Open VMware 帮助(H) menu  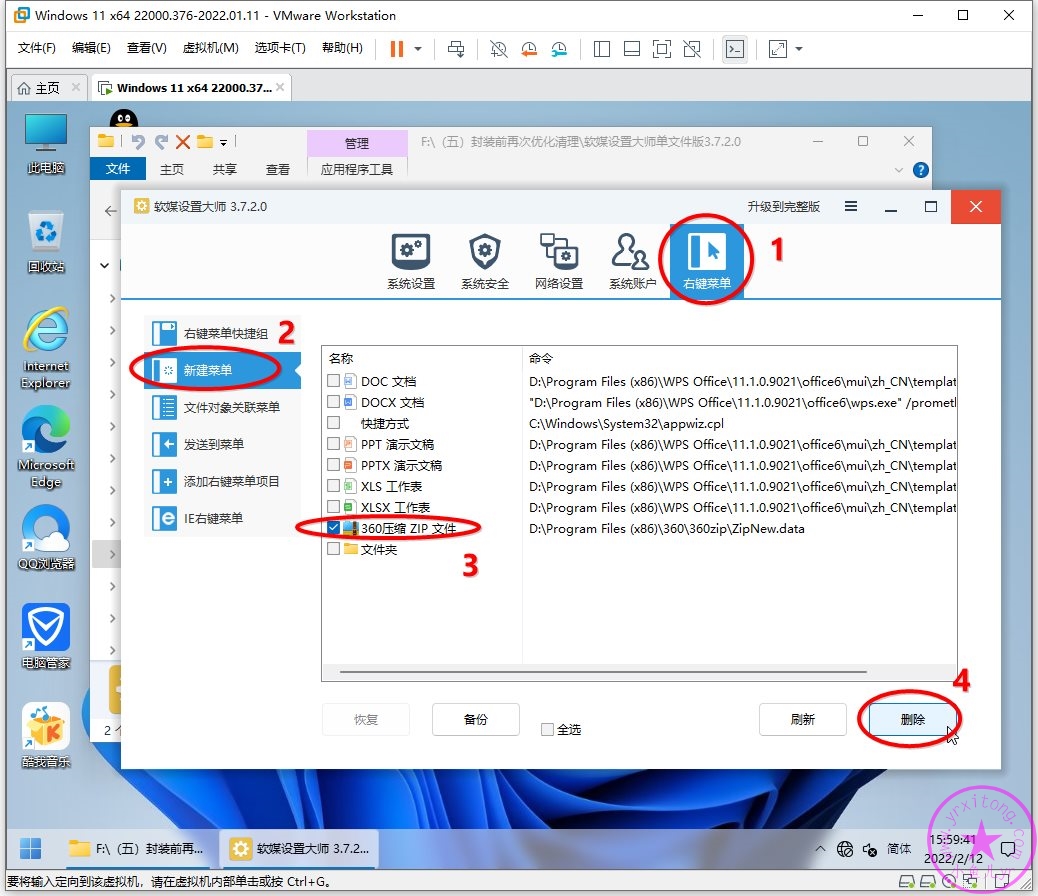(x=342, y=48)
